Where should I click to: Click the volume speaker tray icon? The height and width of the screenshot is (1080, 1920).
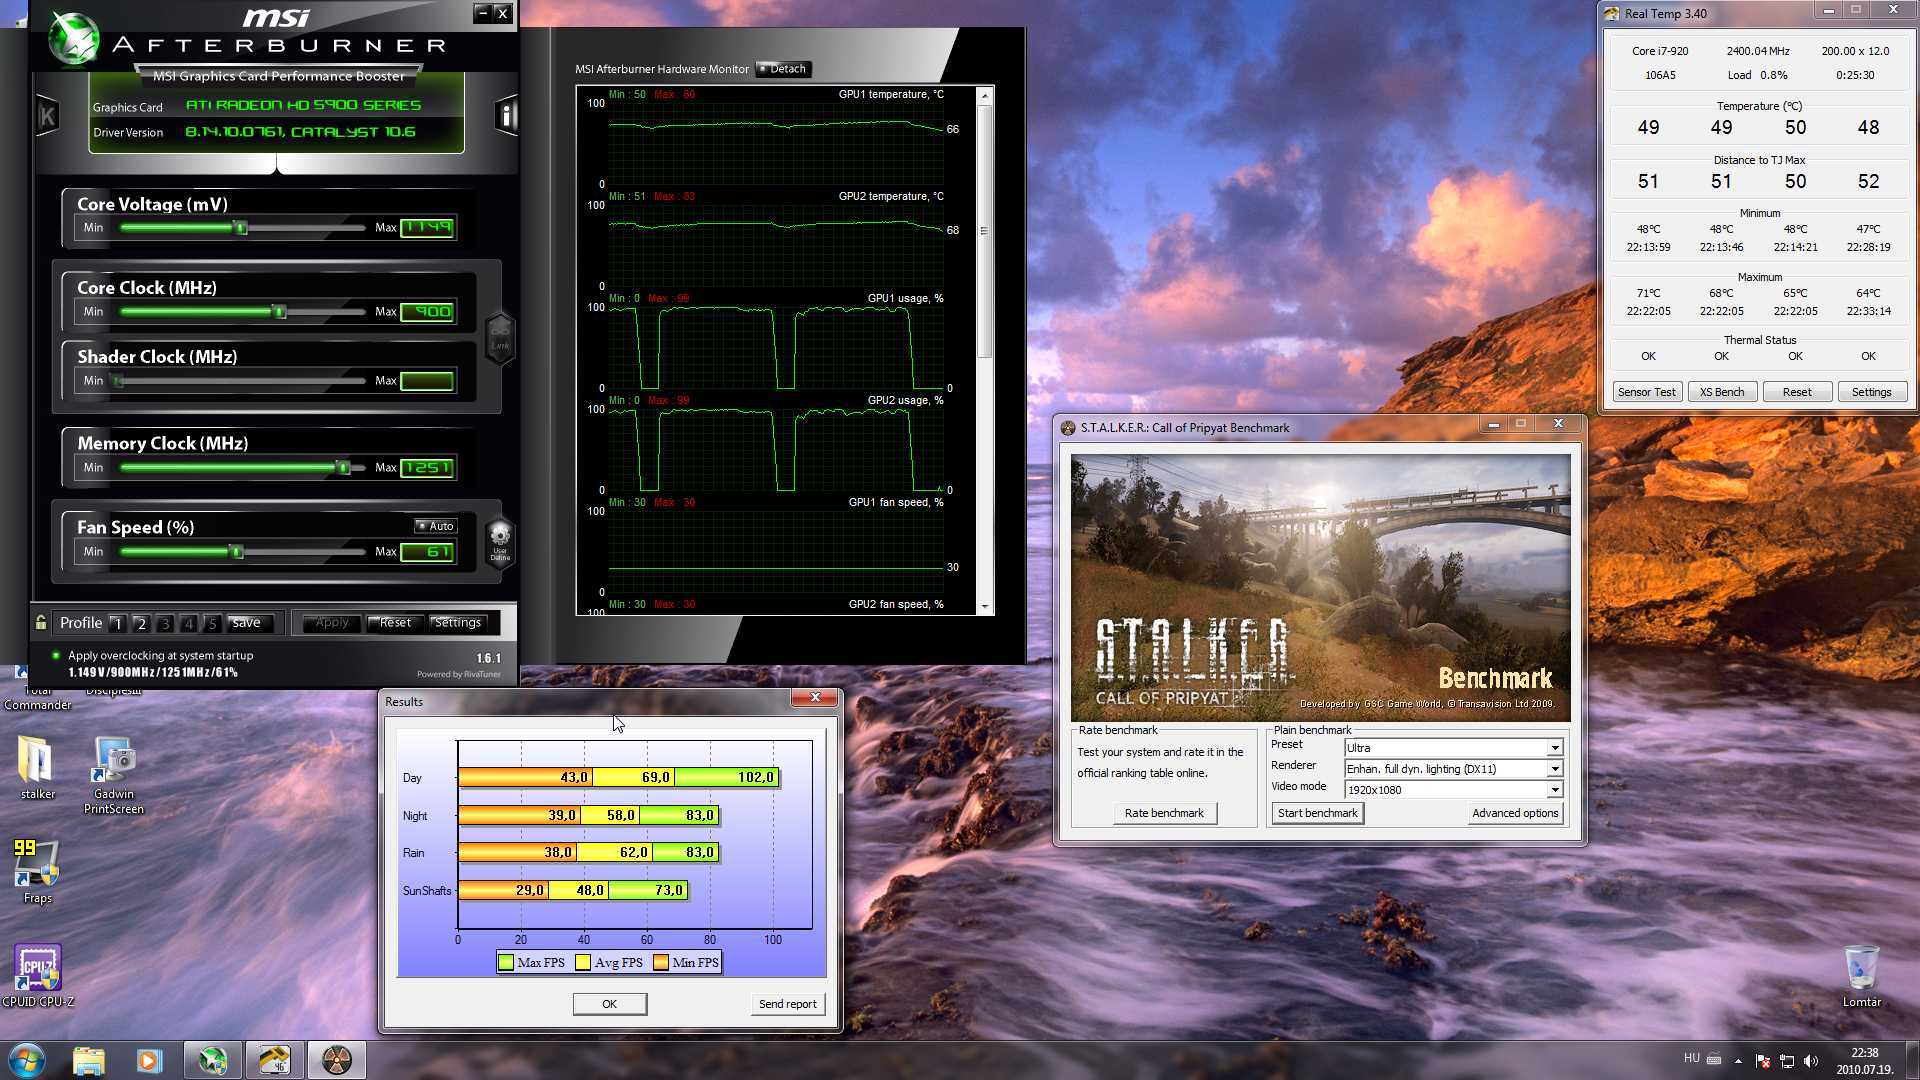[x=1811, y=1060]
